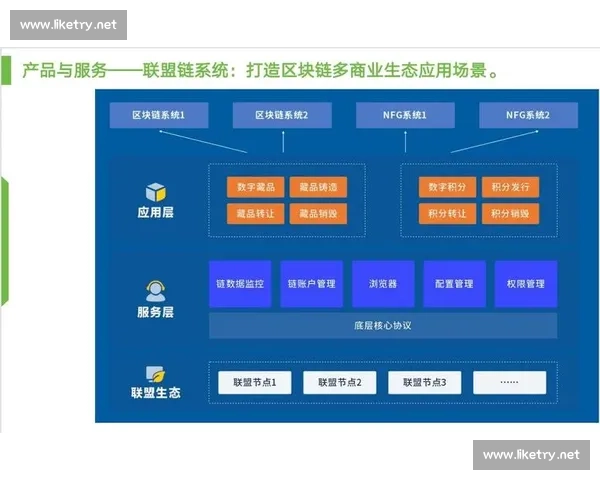Select the 区块链系统2 box
This screenshot has width=600, height=480.
tap(281, 116)
